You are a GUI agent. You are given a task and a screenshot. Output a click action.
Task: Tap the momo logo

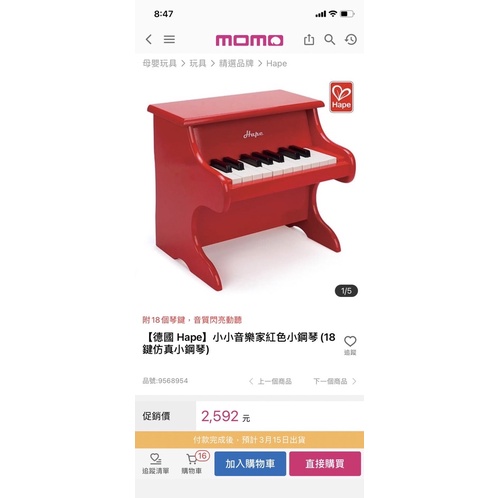249,40
